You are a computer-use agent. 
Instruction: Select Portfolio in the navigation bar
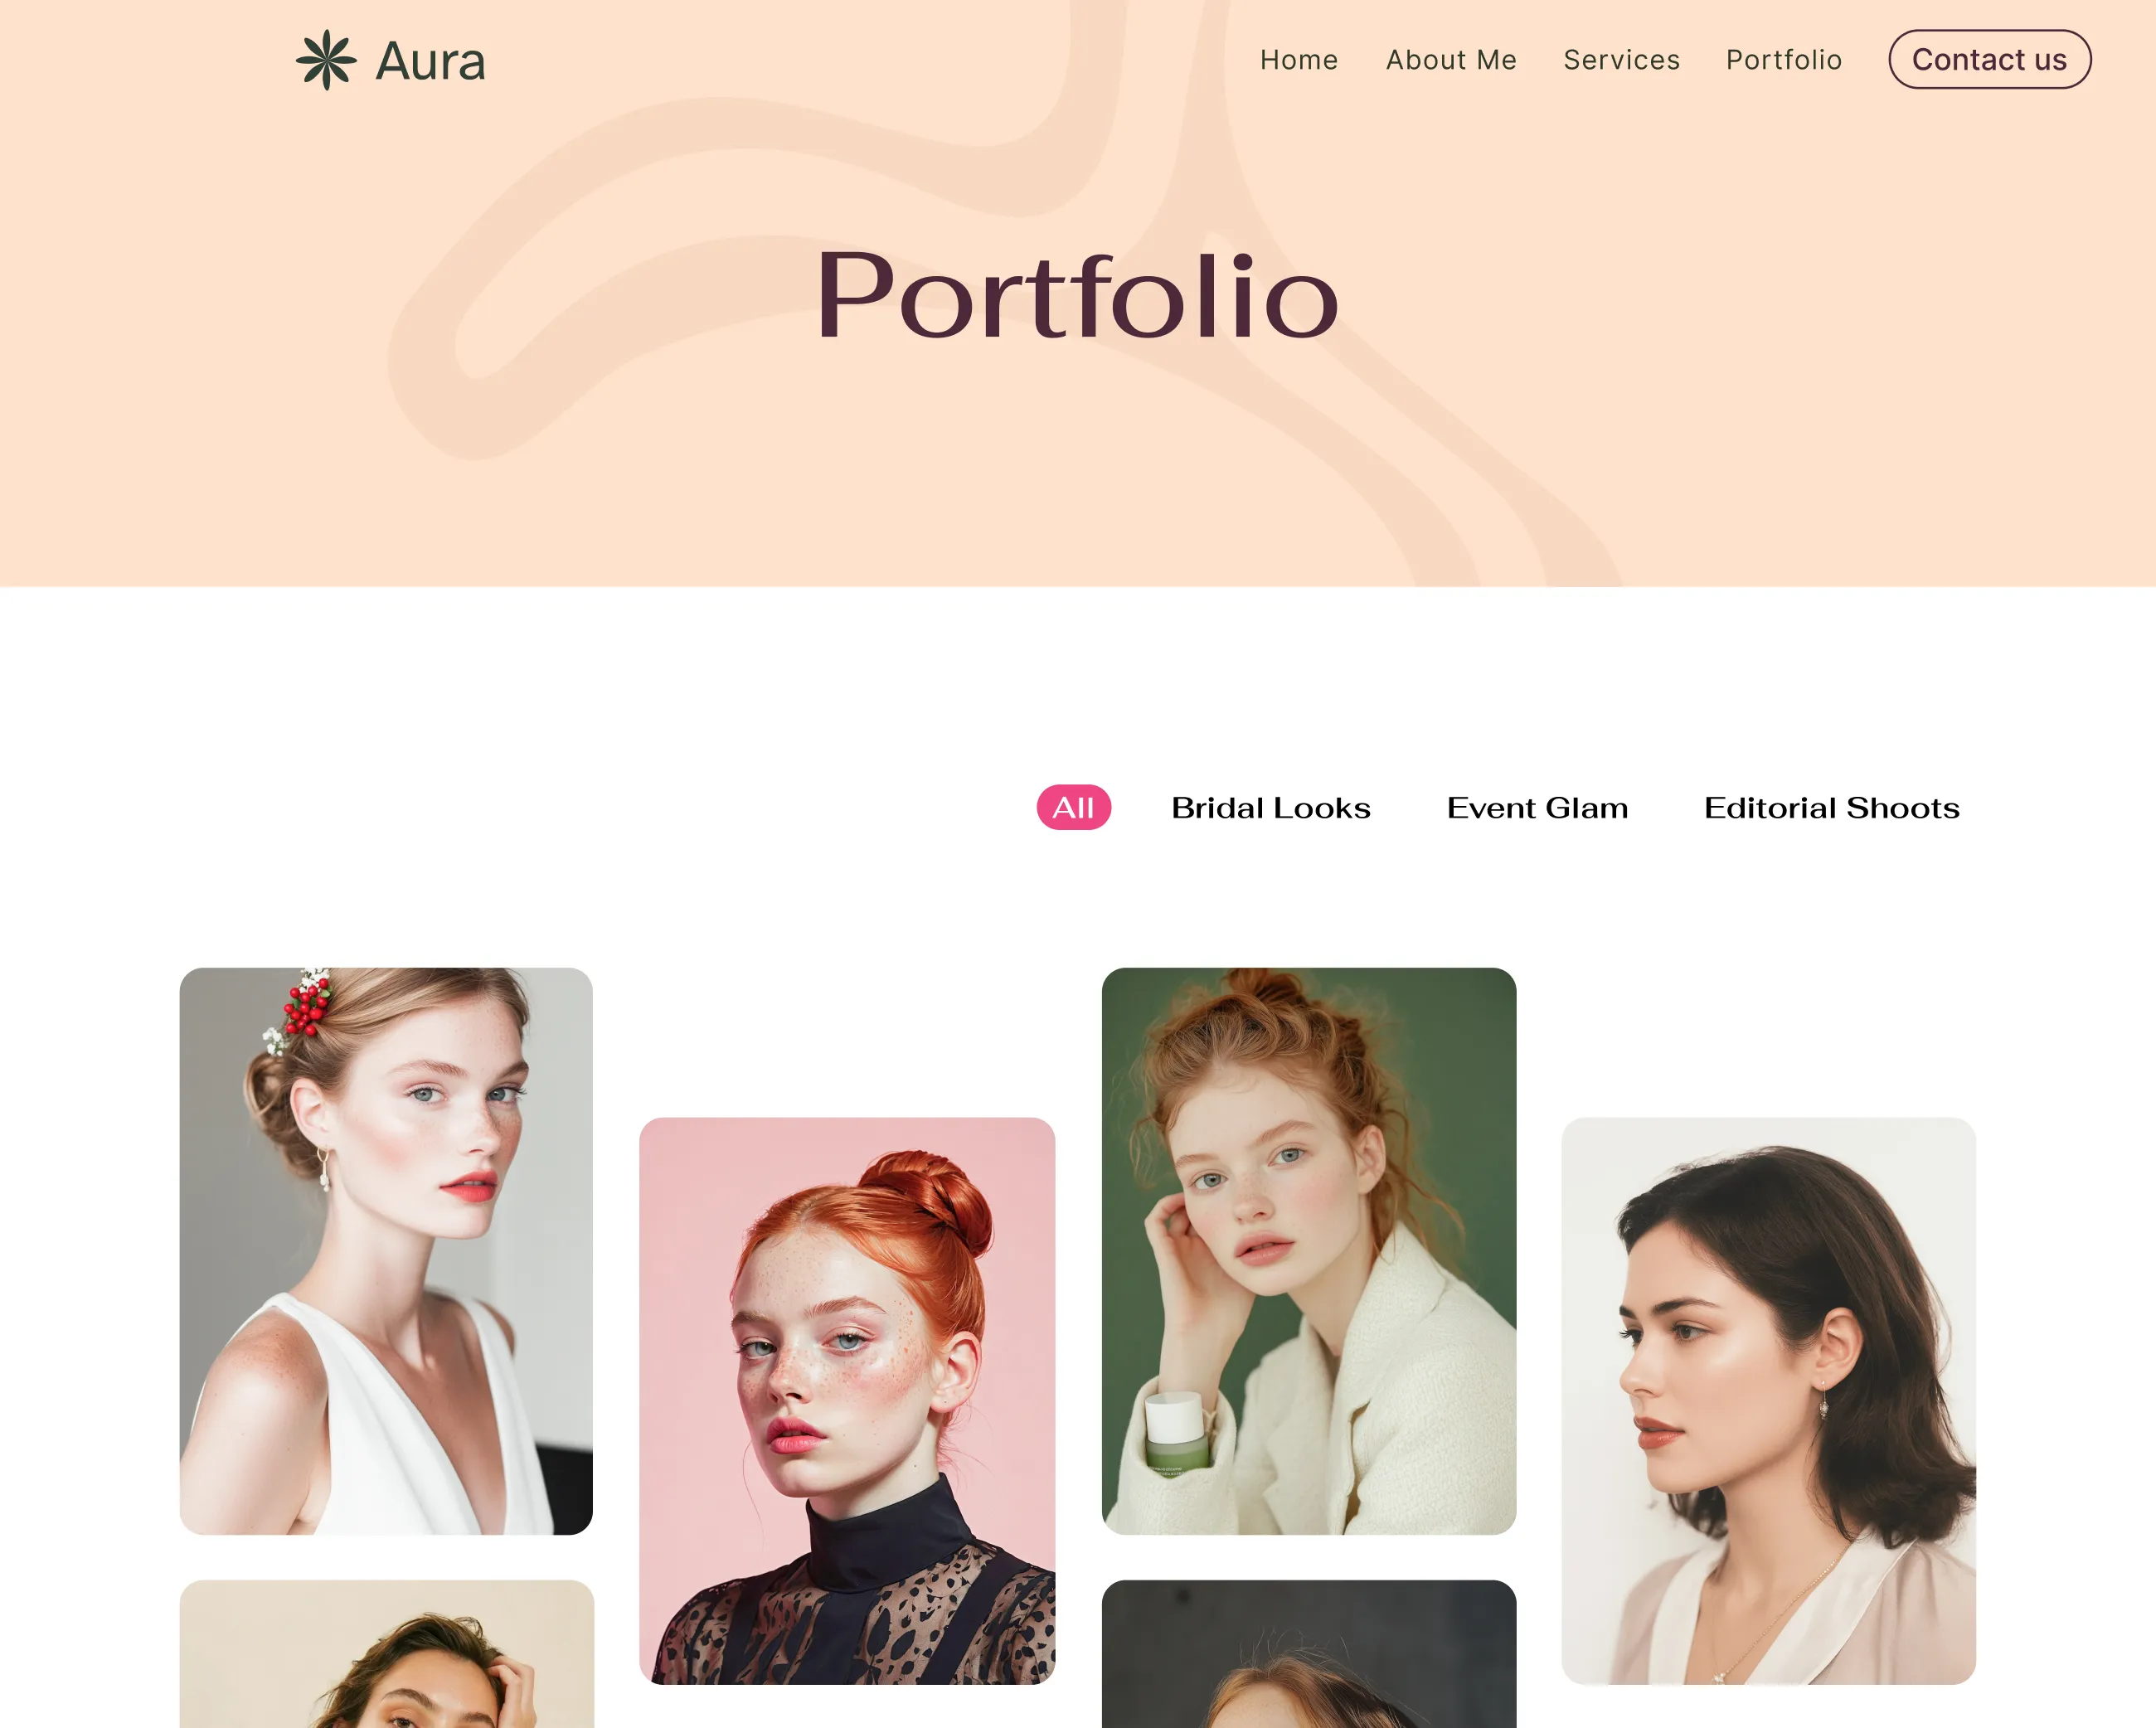click(x=1784, y=60)
